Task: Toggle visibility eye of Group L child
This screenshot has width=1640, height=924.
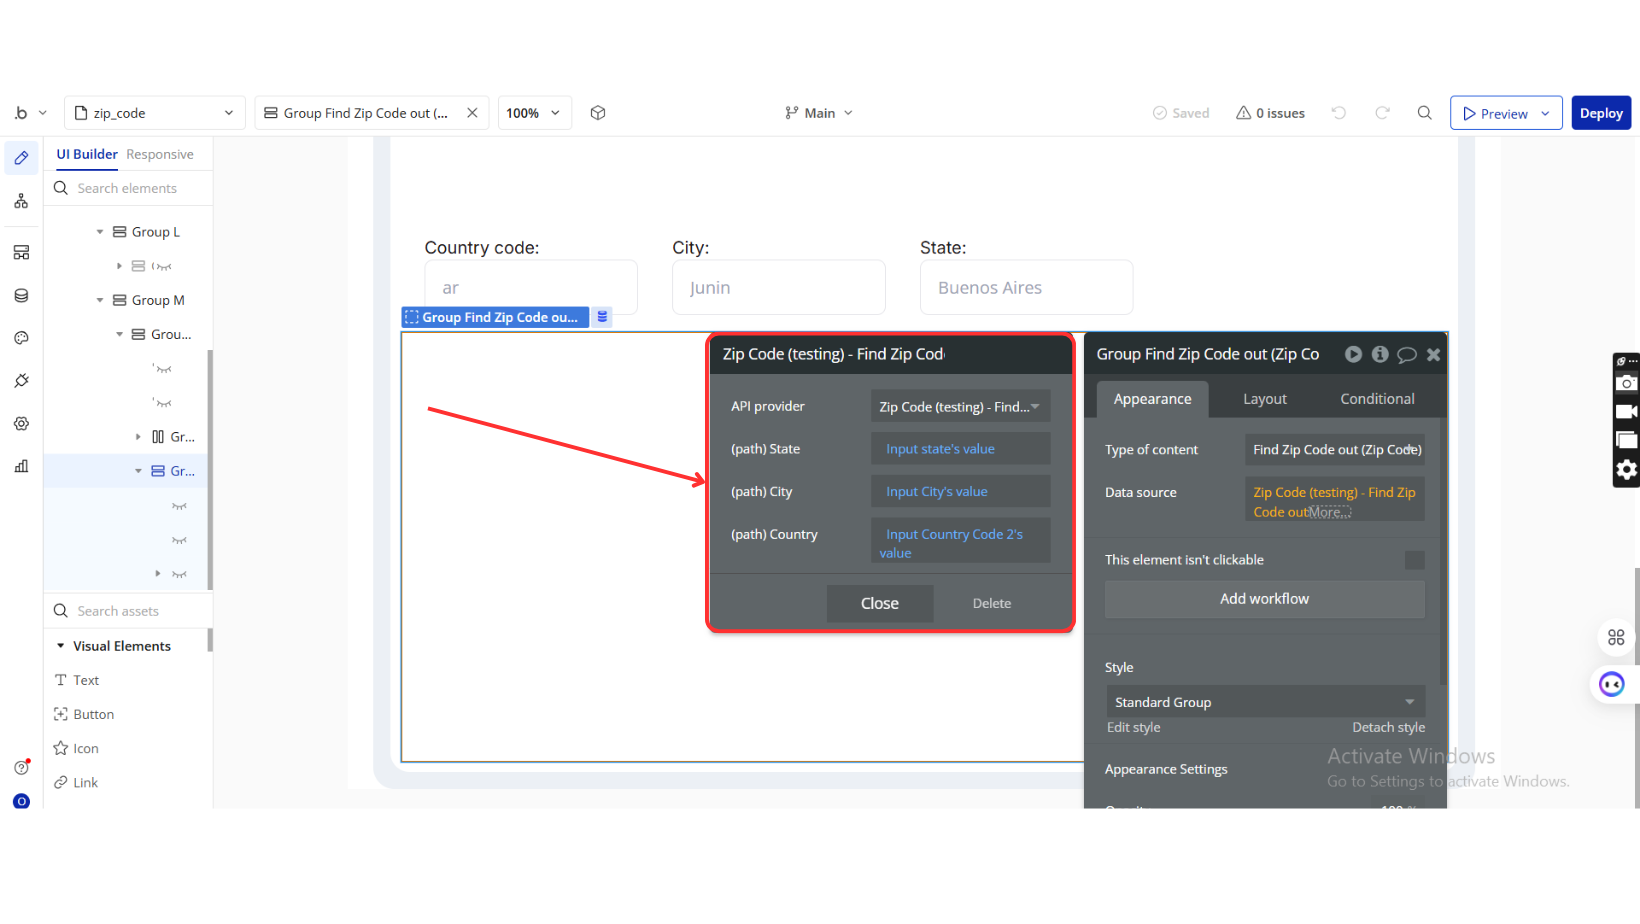Action: click(163, 266)
